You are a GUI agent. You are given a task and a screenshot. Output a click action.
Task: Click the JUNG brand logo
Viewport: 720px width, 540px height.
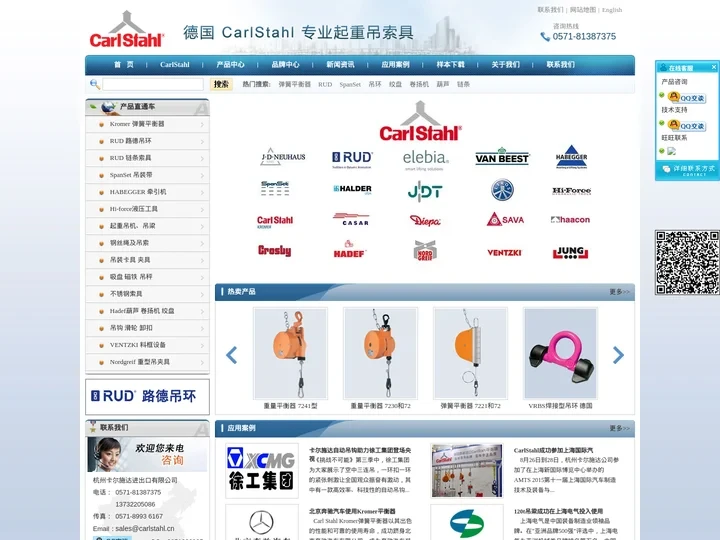click(x=570, y=252)
